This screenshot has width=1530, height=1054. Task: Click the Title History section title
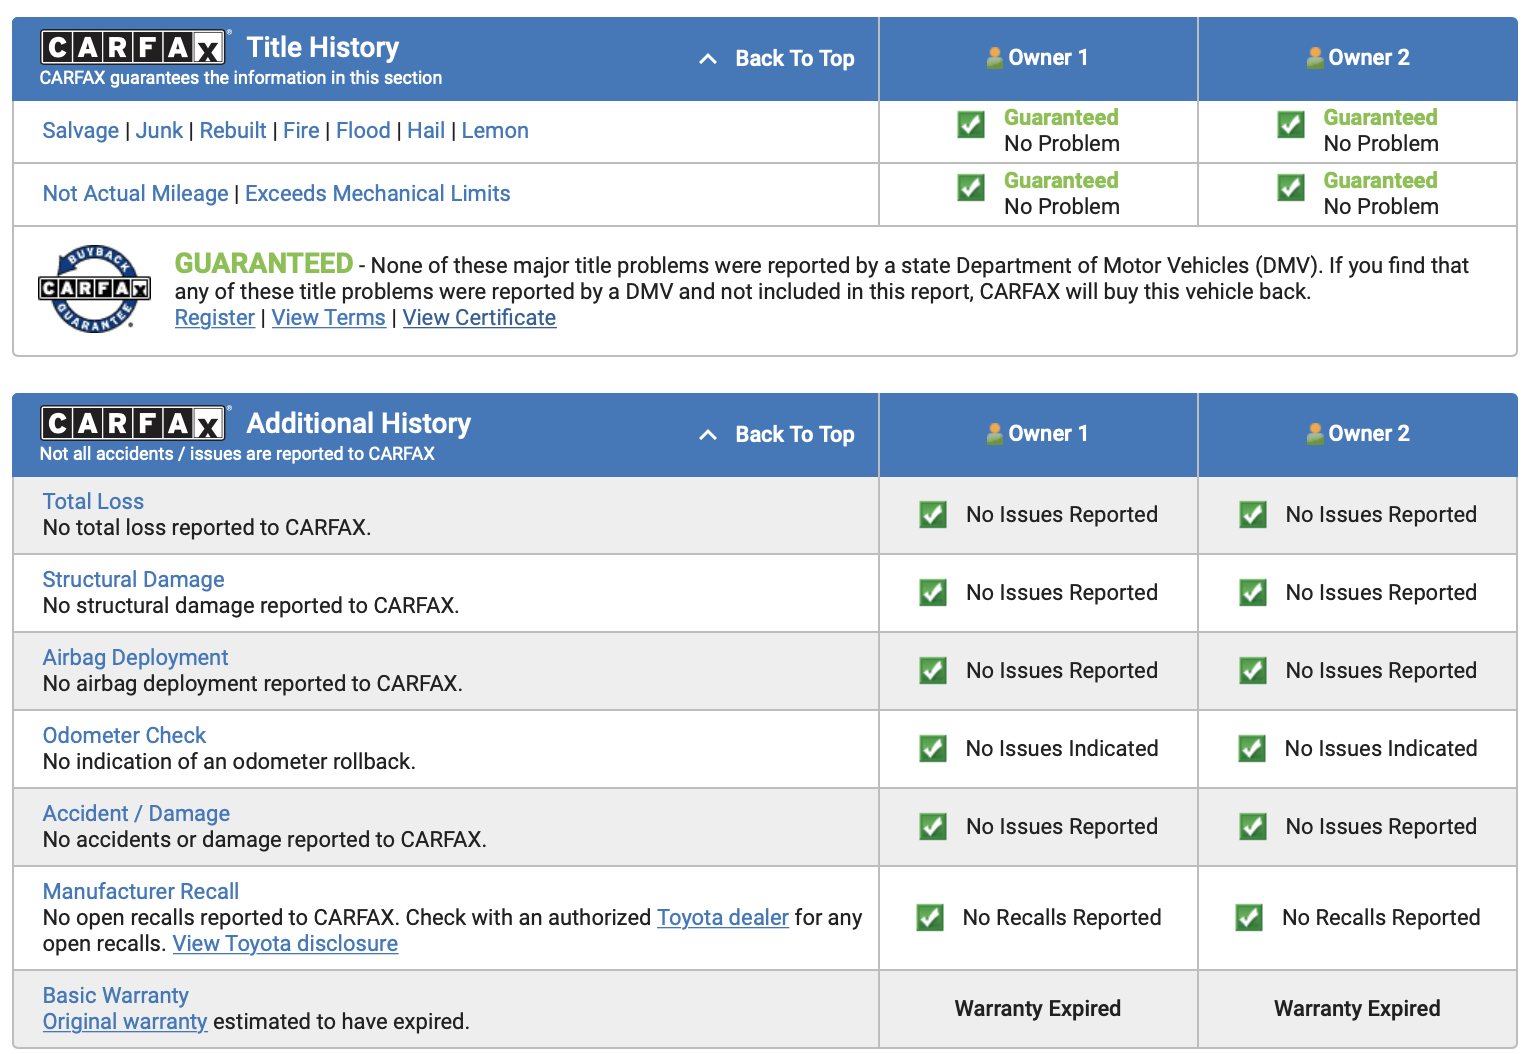[323, 47]
